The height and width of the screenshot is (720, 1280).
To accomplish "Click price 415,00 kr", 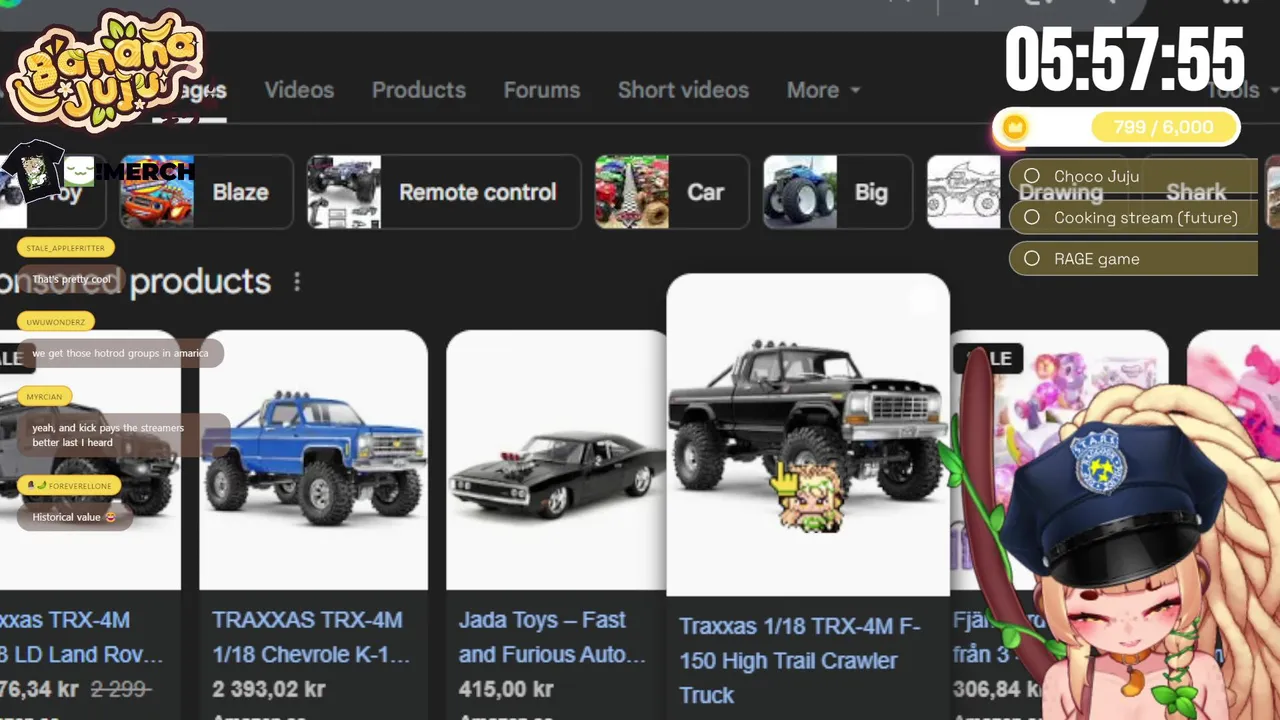I will click(x=506, y=689).
